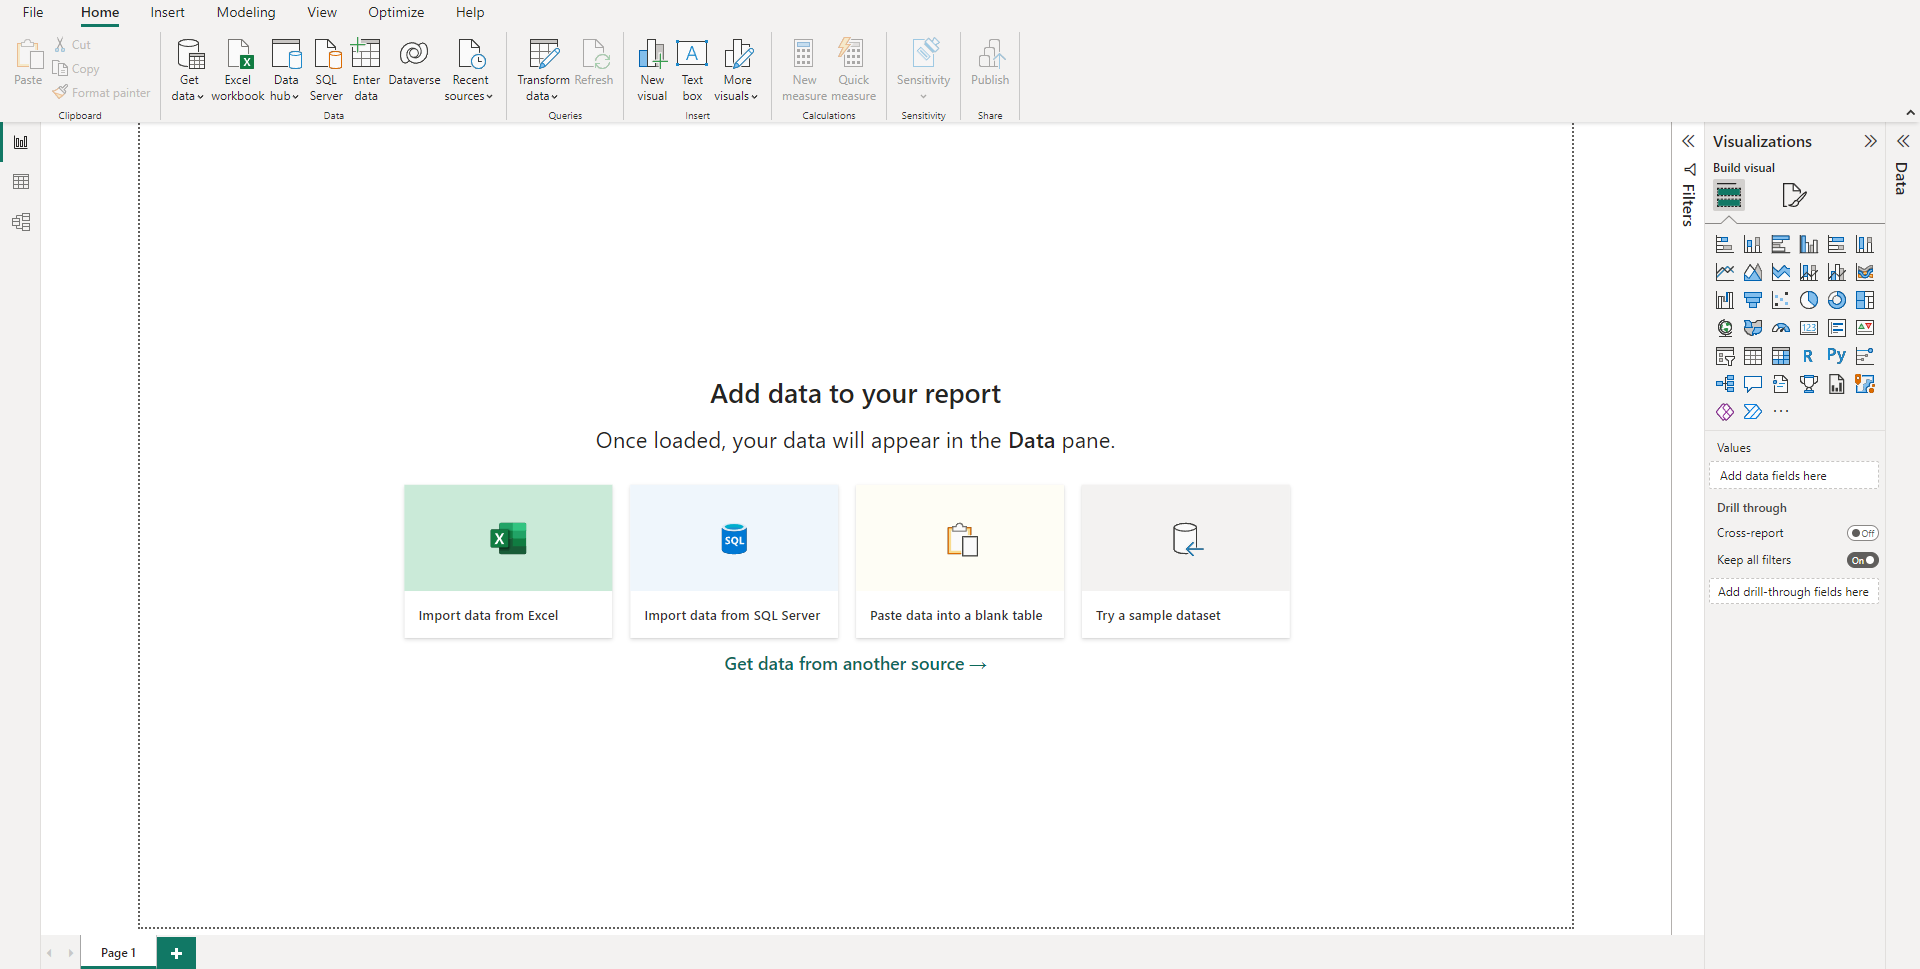Select the Gauge visual
1920x969 pixels.
pos(1781,328)
